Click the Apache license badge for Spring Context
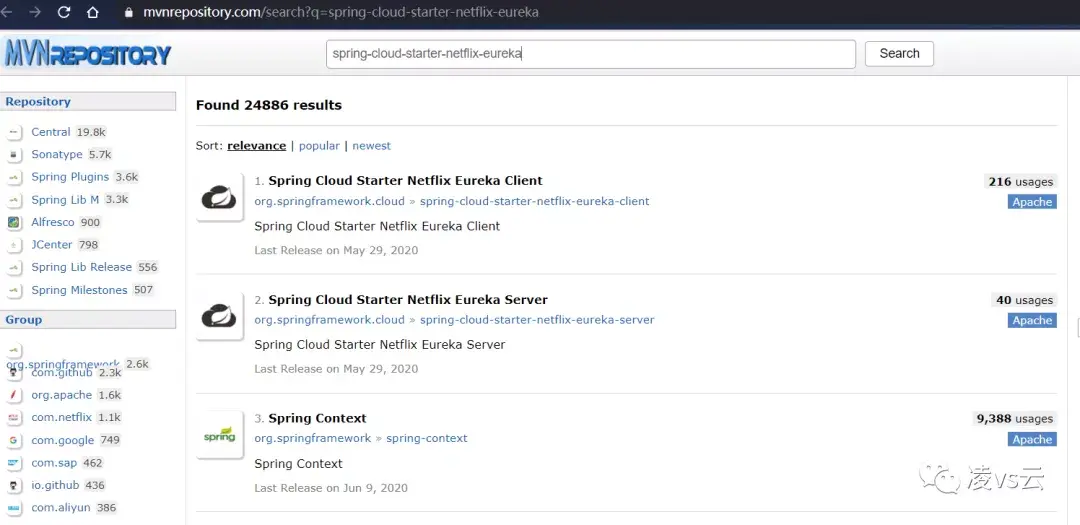This screenshot has height=525, width=1080. click(x=1032, y=440)
